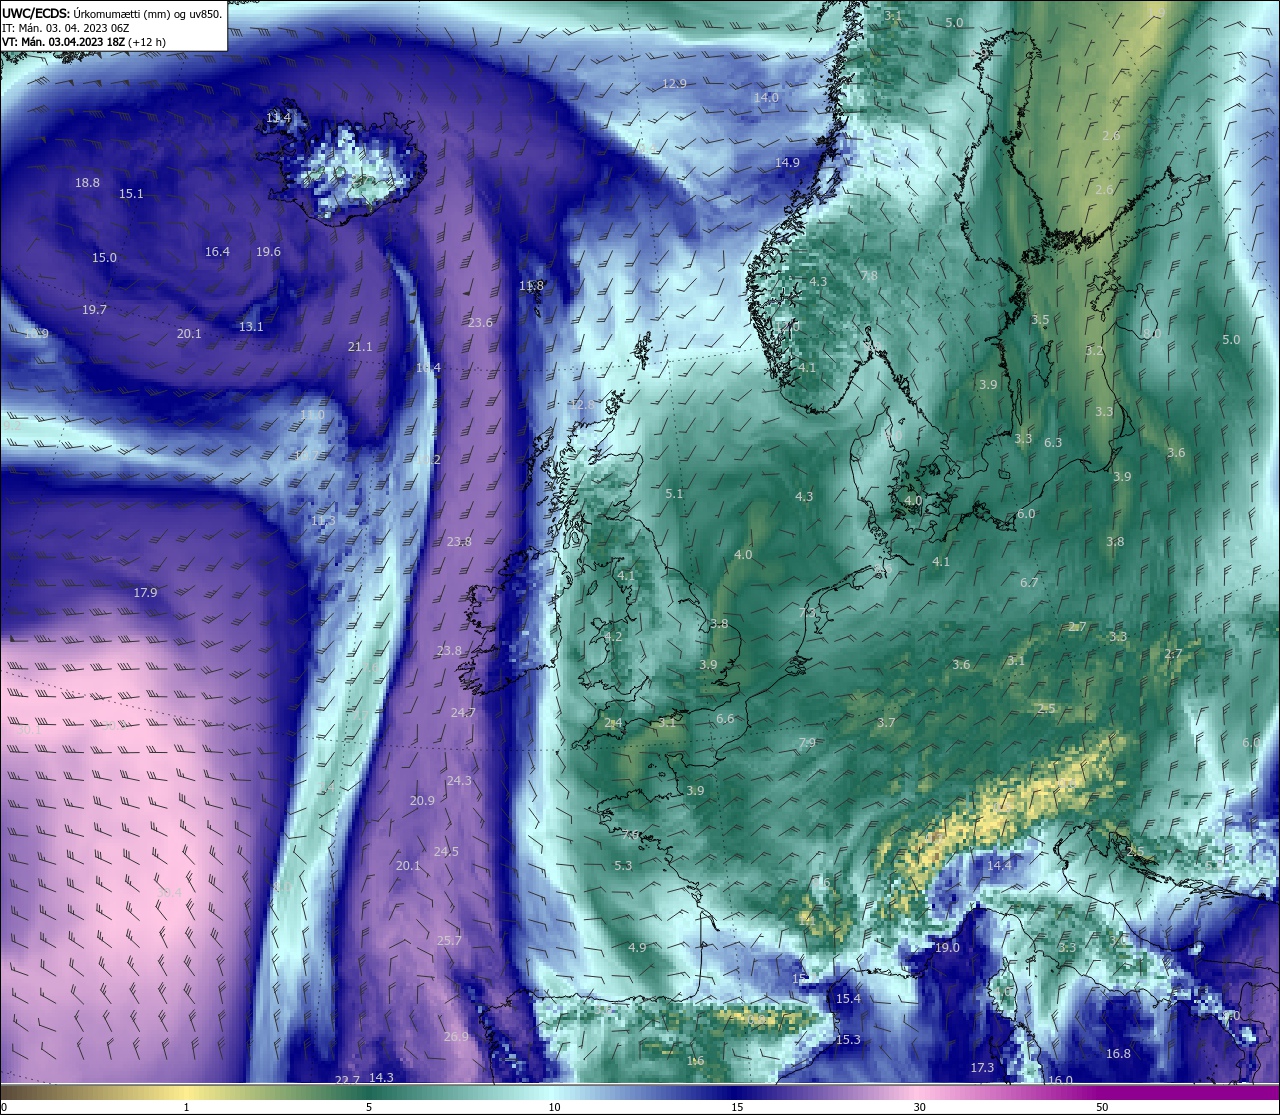Select the 24.7 value south of Ireland
This screenshot has width=1280, height=1115.
coord(463,713)
